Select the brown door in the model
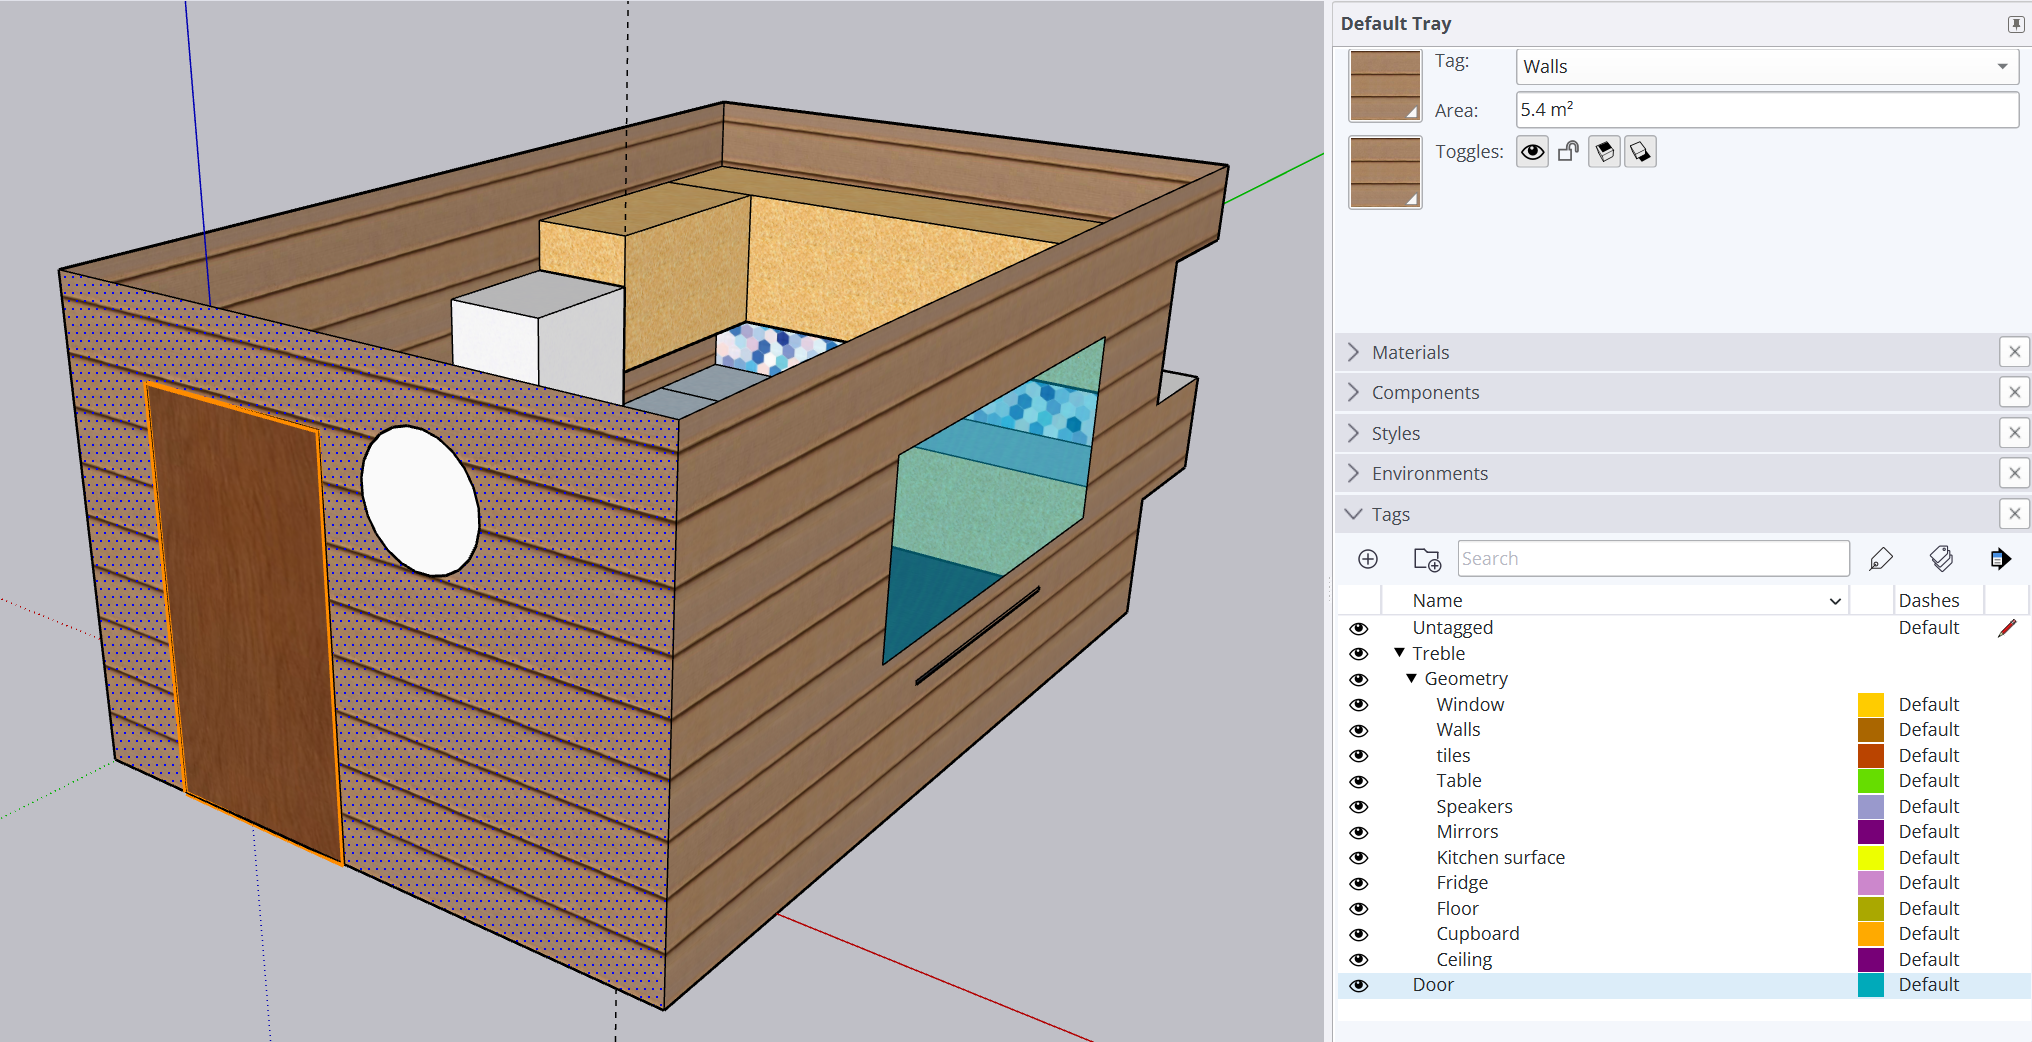Image resolution: width=2032 pixels, height=1042 pixels. pyautogui.click(x=246, y=623)
